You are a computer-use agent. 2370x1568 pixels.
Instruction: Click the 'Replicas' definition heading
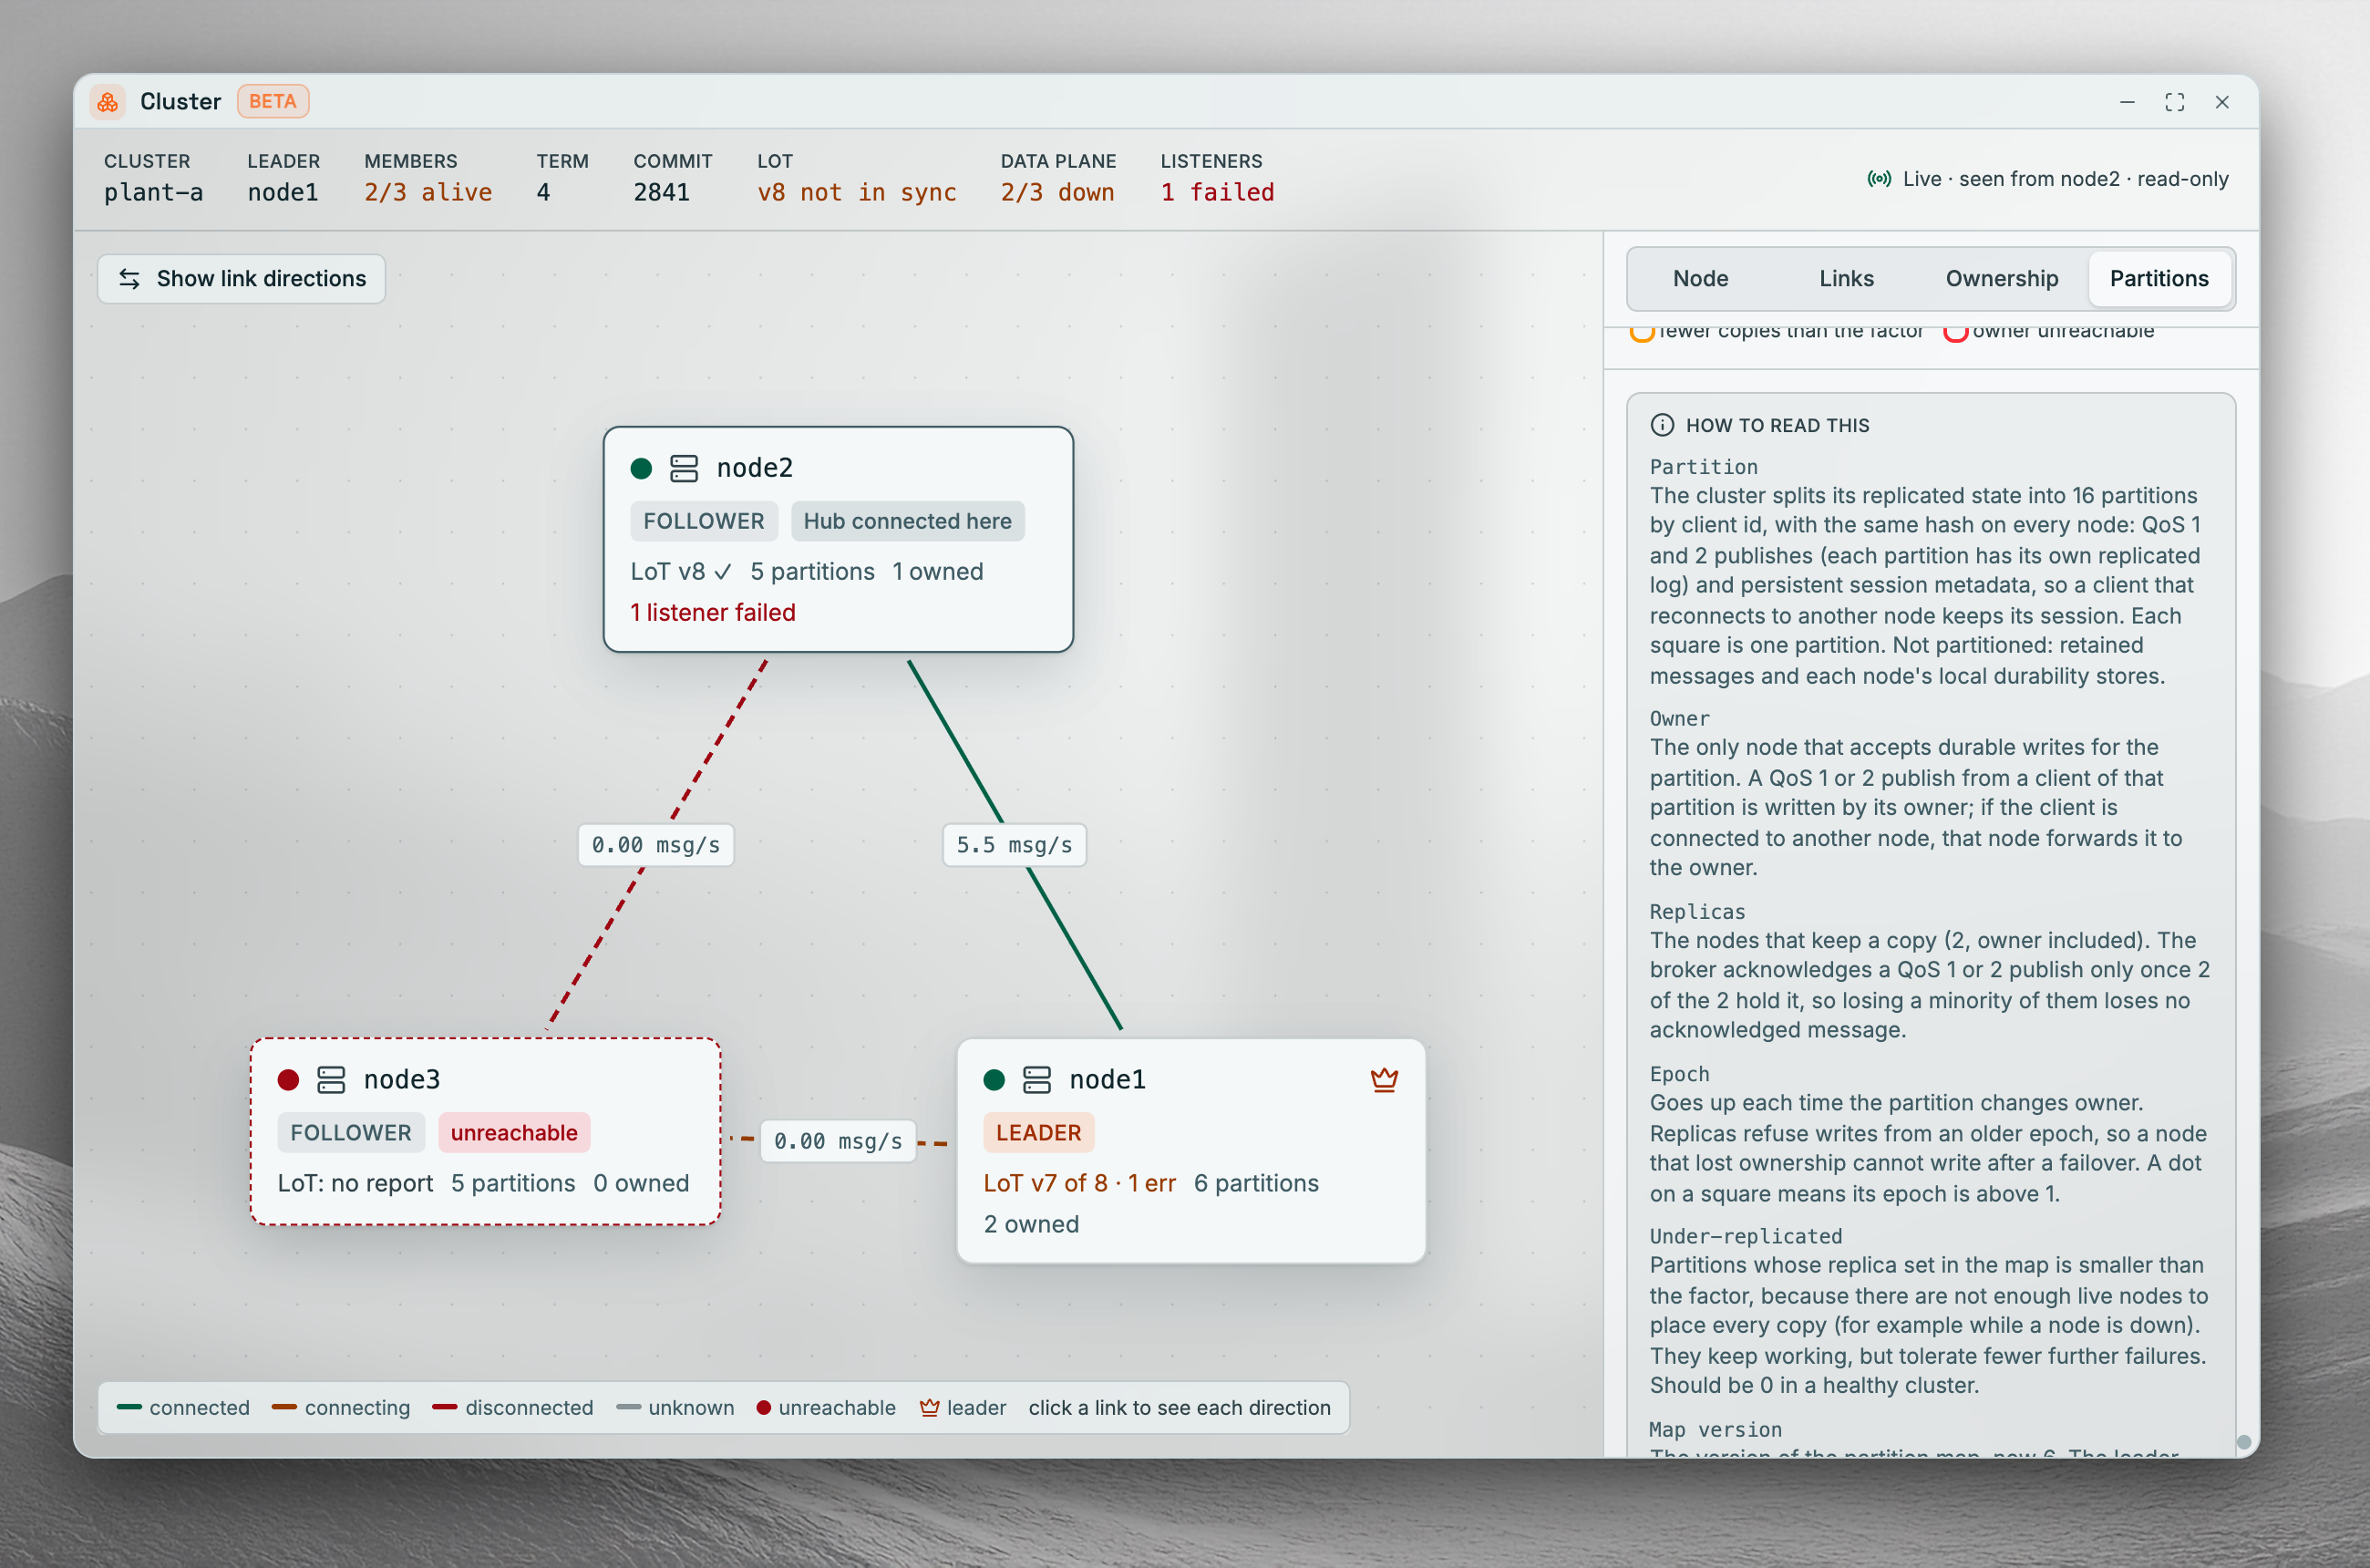coord(1697,912)
